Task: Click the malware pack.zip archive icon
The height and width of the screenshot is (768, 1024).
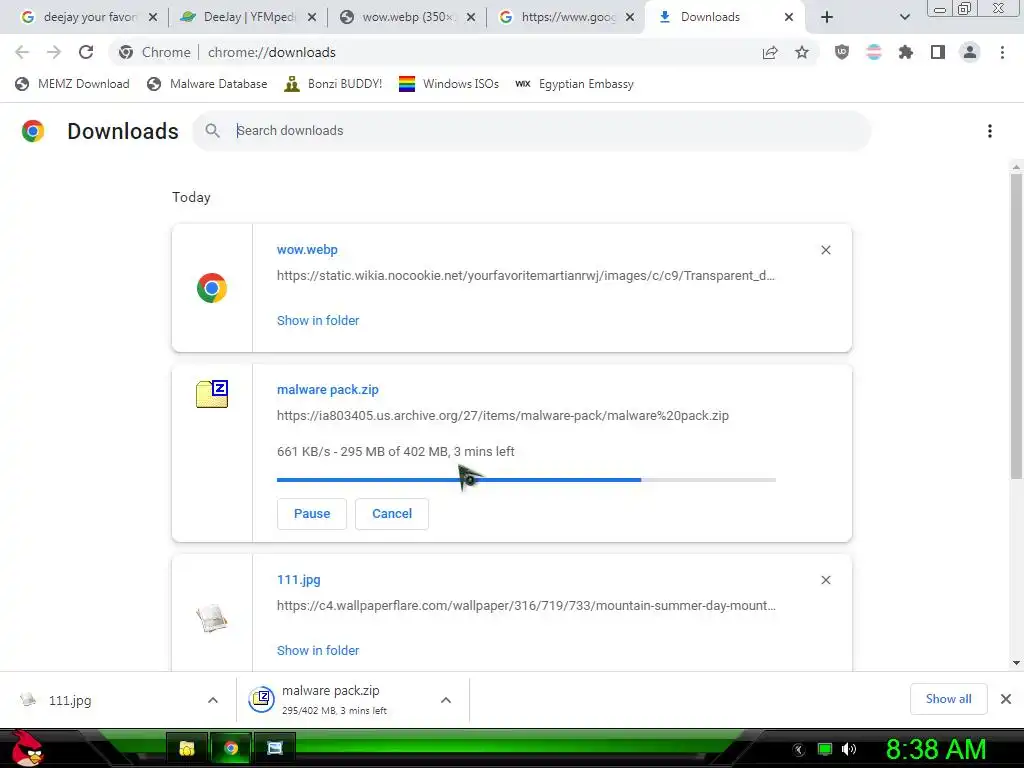Action: [212, 394]
